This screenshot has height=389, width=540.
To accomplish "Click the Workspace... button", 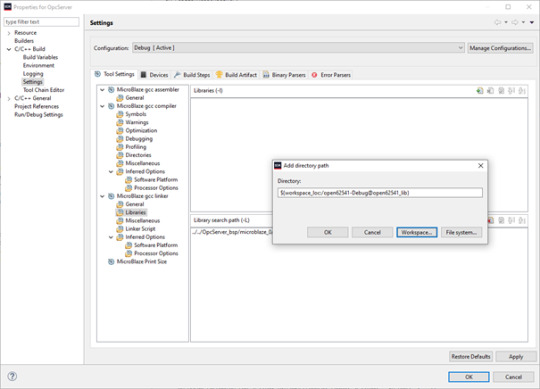I will click(417, 232).
